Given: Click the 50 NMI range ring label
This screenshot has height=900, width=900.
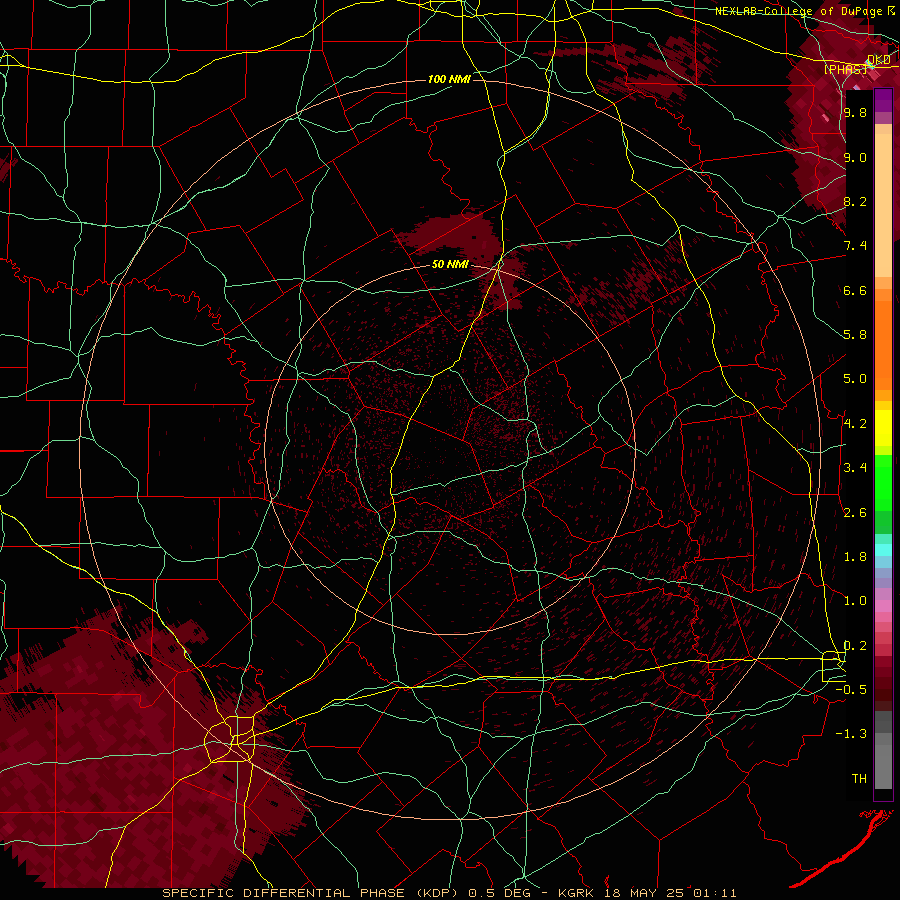Looking at the screenshot, I should [451, 264].
